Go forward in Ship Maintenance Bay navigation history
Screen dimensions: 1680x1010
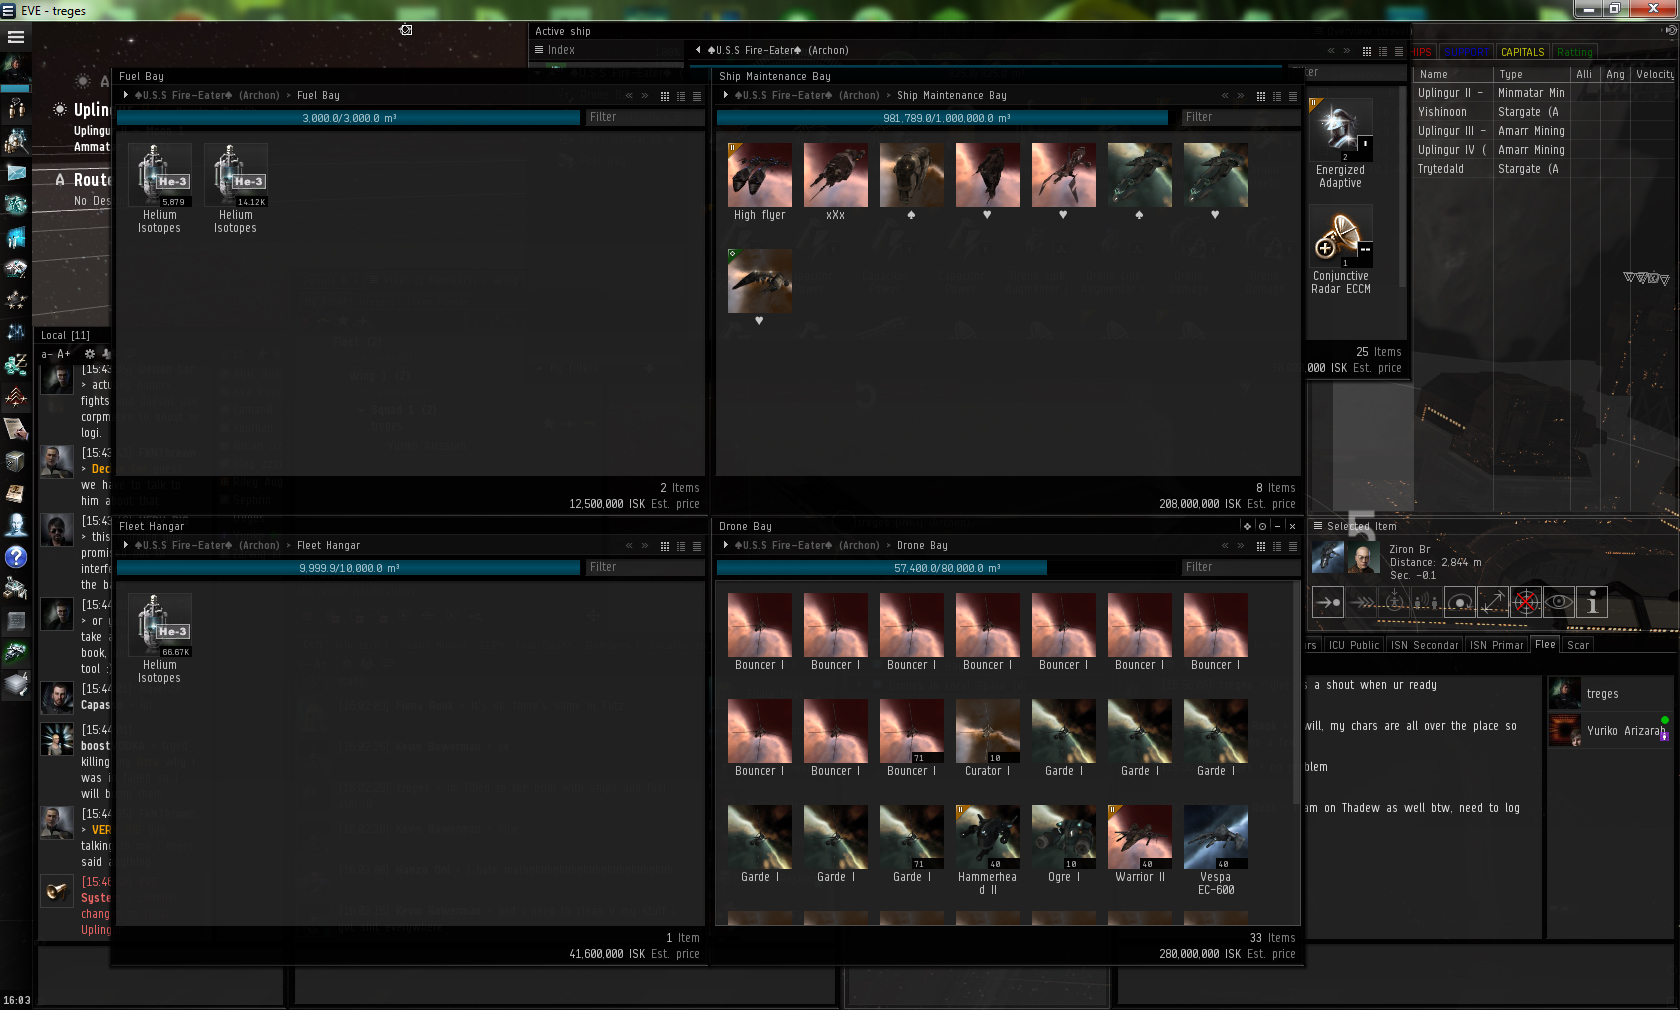(1241, 96)
